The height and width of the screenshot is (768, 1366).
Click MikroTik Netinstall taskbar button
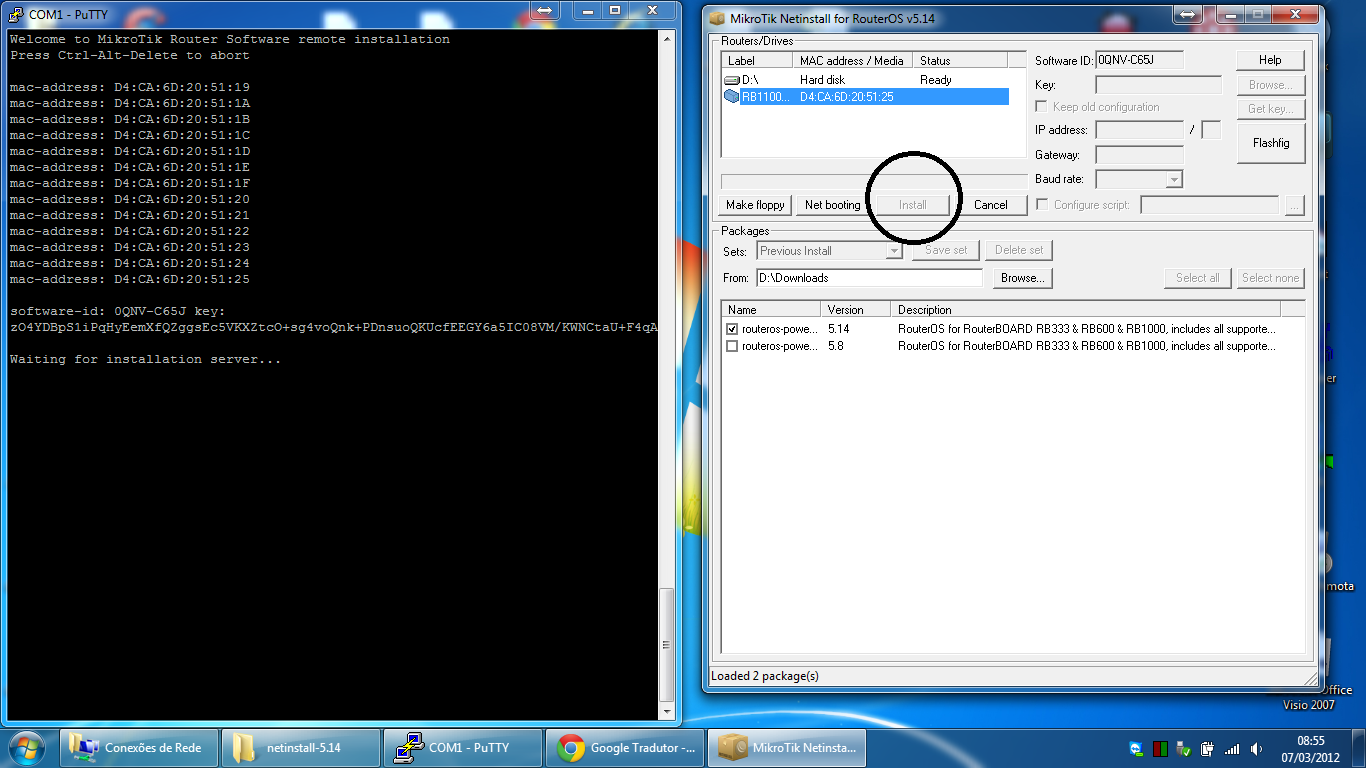tap(787, 748)
